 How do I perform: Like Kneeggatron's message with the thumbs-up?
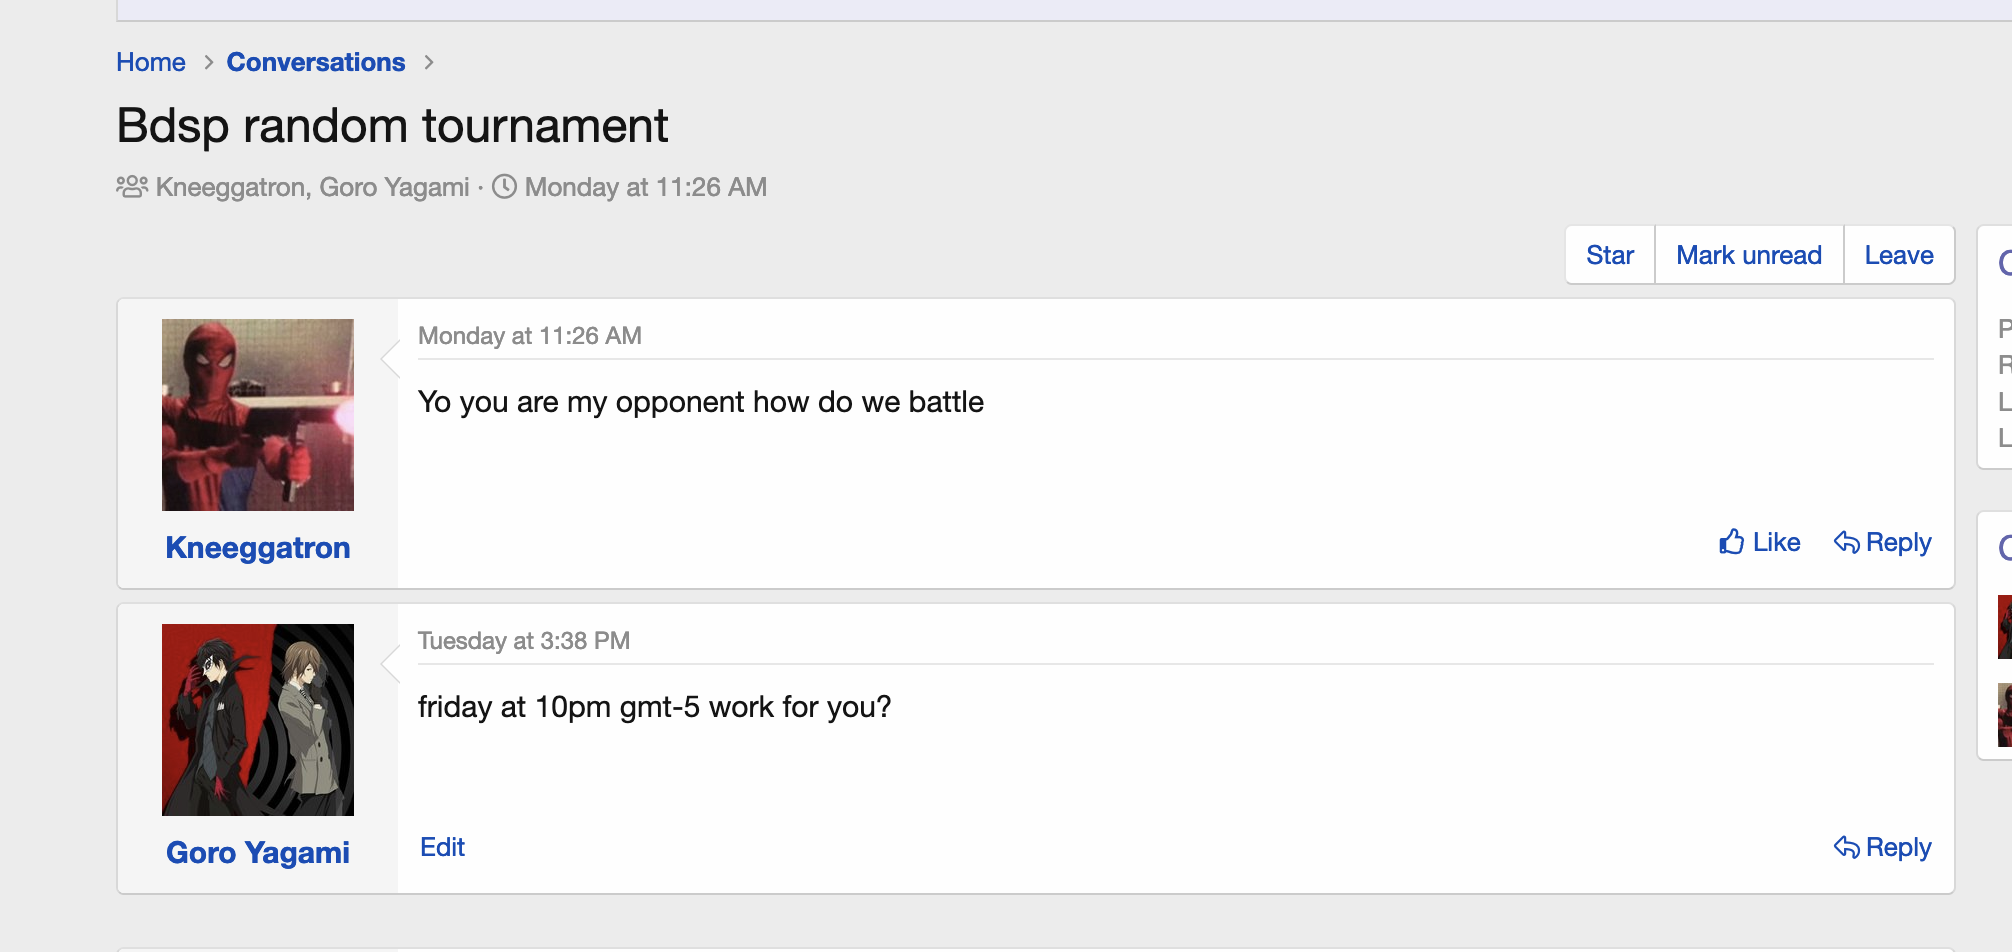(x=1759, y=542)
